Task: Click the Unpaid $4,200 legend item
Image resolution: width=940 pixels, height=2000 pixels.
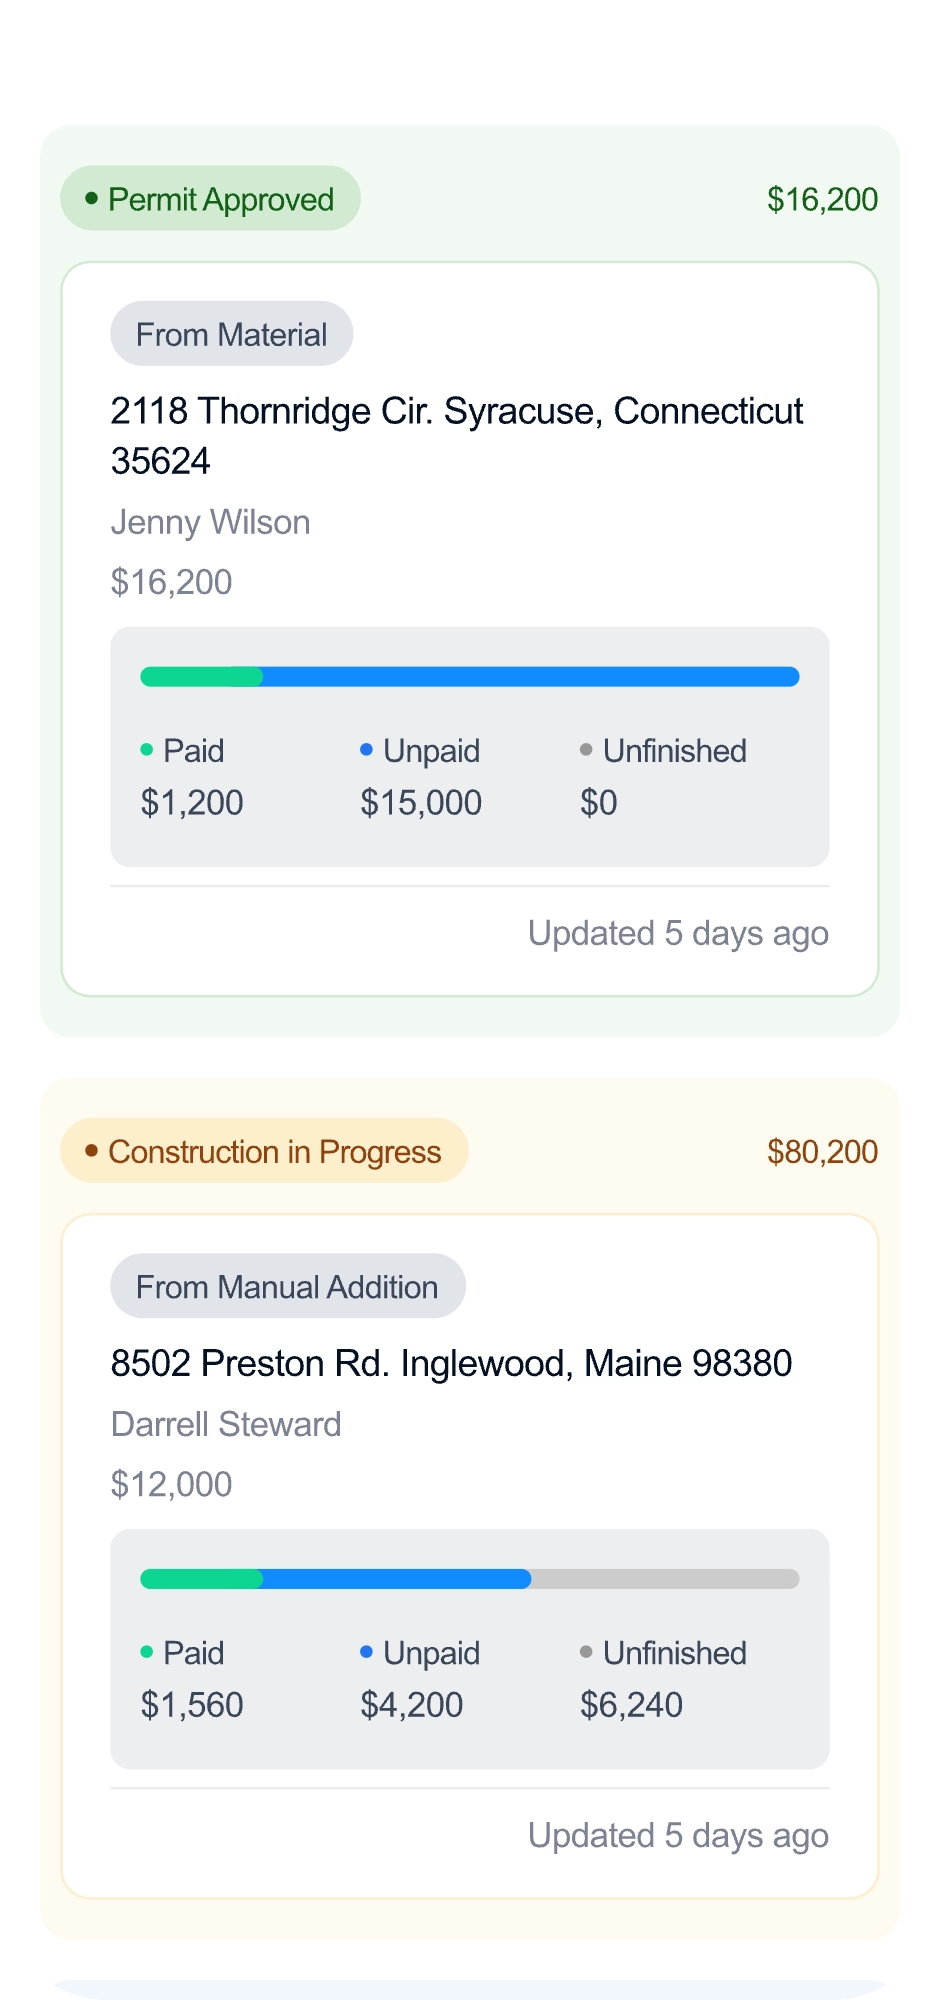Action: click(420, 1679)
